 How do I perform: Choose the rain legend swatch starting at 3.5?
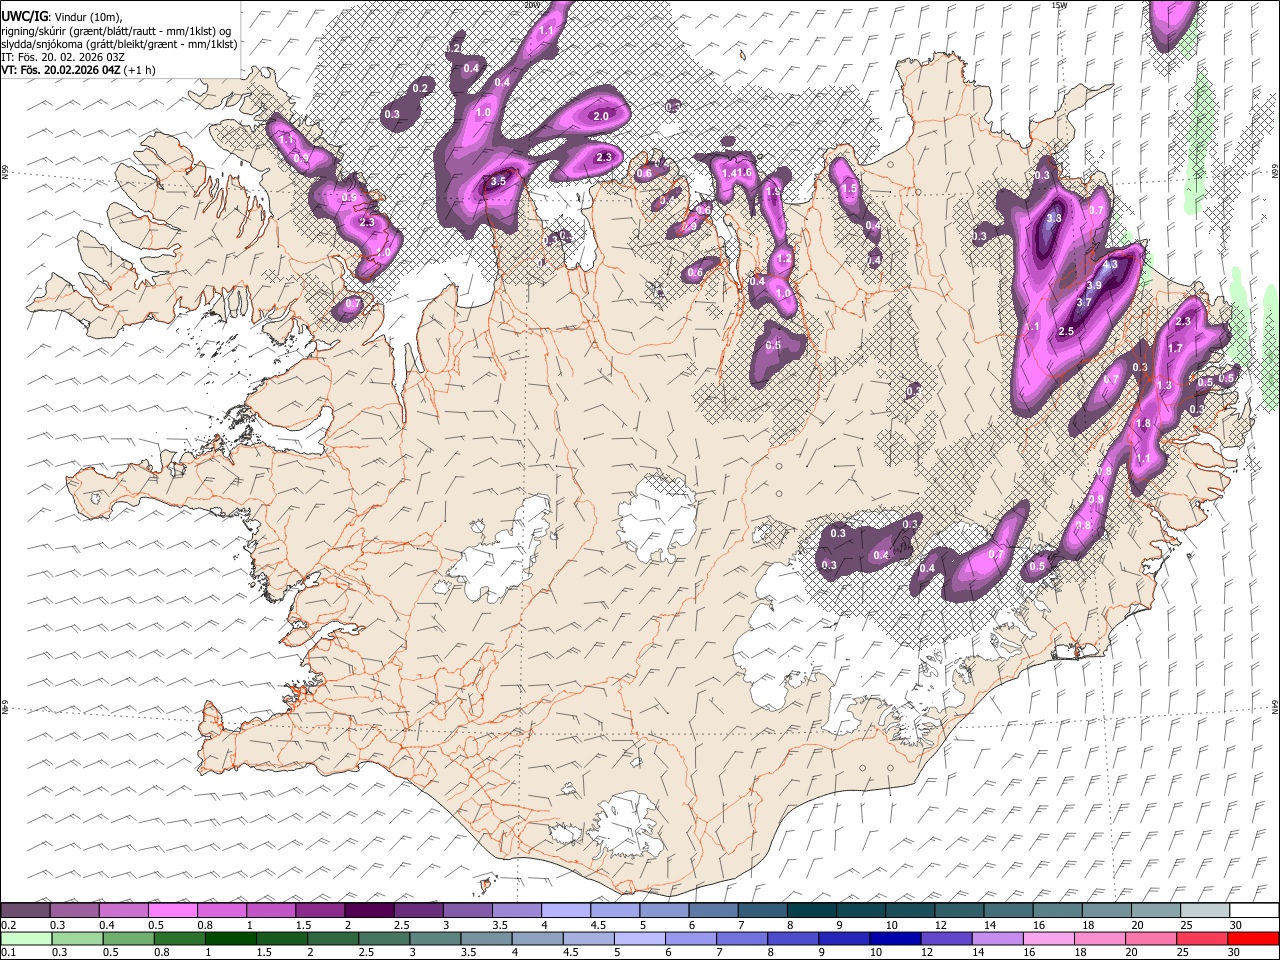(485, 938)
